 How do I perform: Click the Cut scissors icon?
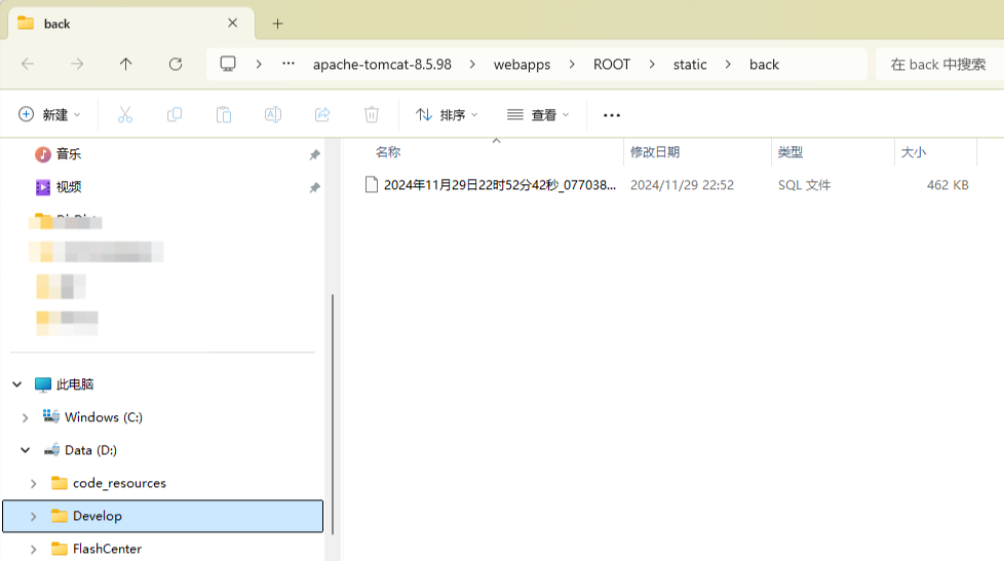coord(125,115)
